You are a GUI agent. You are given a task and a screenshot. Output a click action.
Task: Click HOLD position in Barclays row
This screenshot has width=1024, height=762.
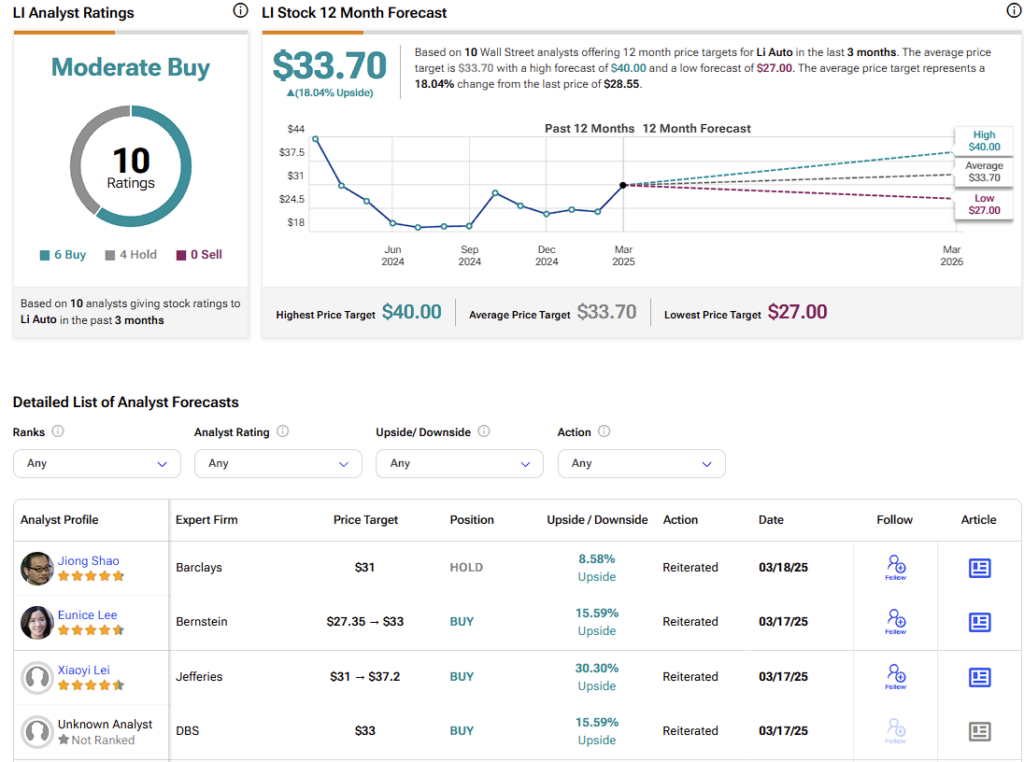[x=466, y=567]
